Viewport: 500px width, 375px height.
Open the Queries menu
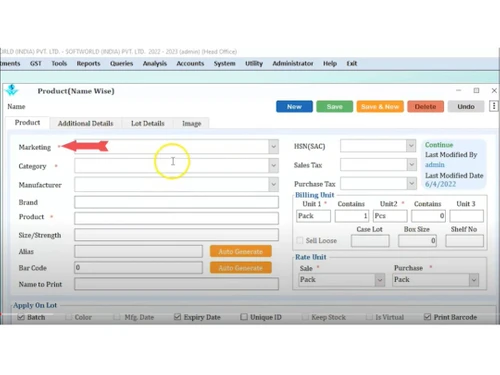point(121,63)
